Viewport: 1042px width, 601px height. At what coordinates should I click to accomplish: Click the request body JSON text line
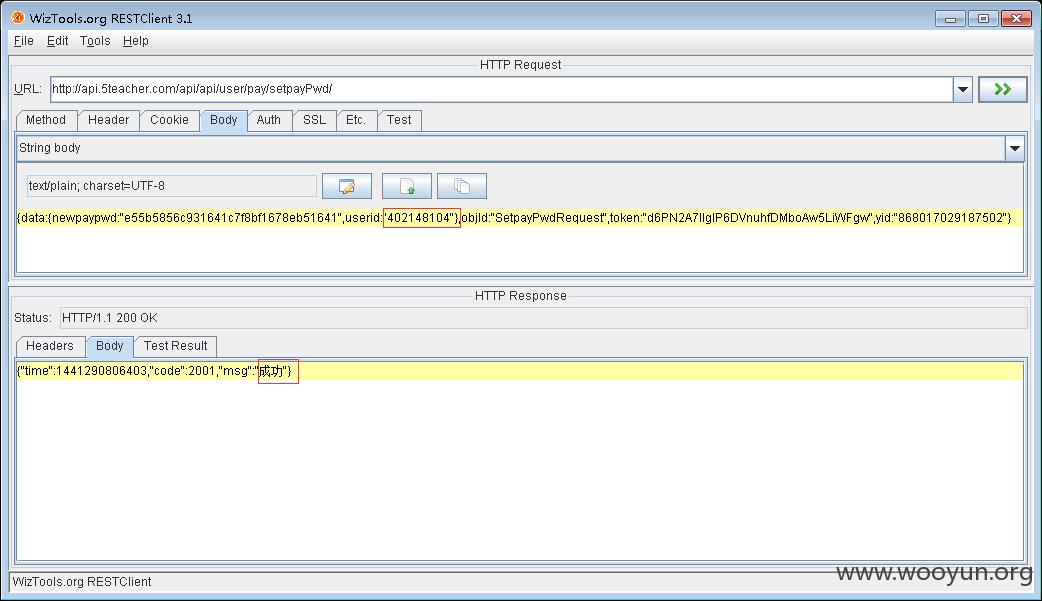pyautogui.click(x=514, y=218)
